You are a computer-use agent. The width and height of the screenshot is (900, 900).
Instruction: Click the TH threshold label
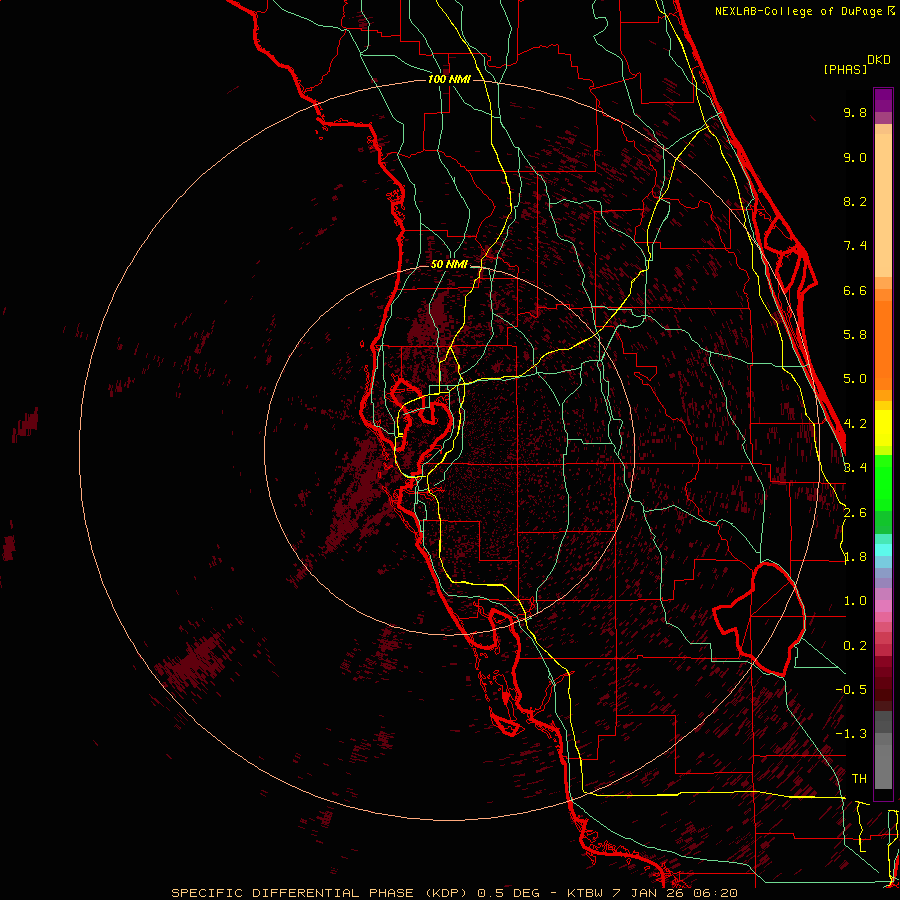(858, 778)
